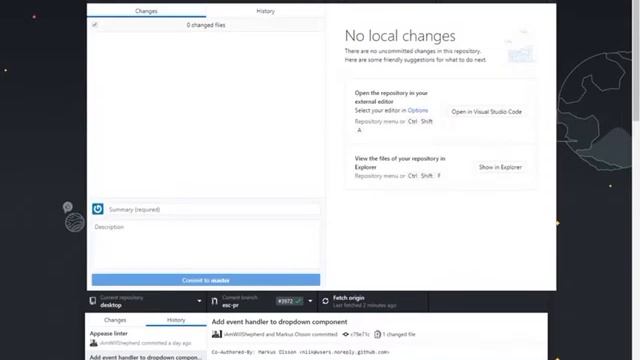Image resolution: width=640 pixels, height=360 pixels.
Task: Switch to the Changes tab in upper window
Action: point(146,11)
